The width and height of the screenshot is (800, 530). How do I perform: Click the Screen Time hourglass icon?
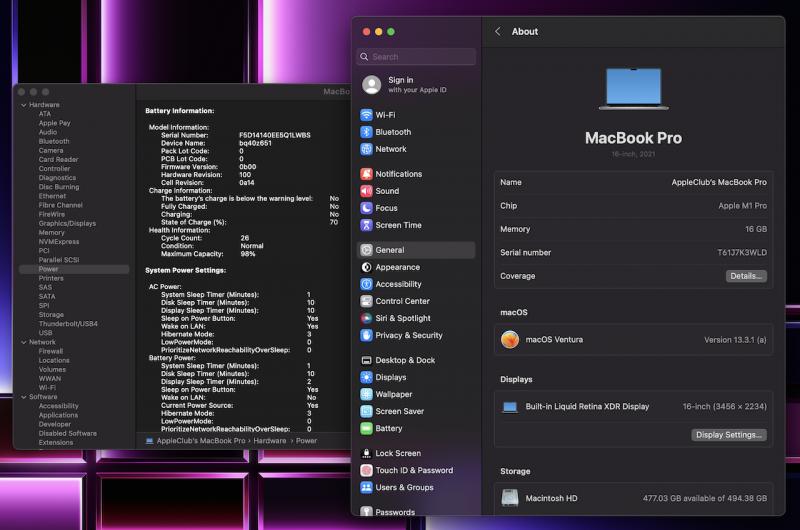coord(367,225)
